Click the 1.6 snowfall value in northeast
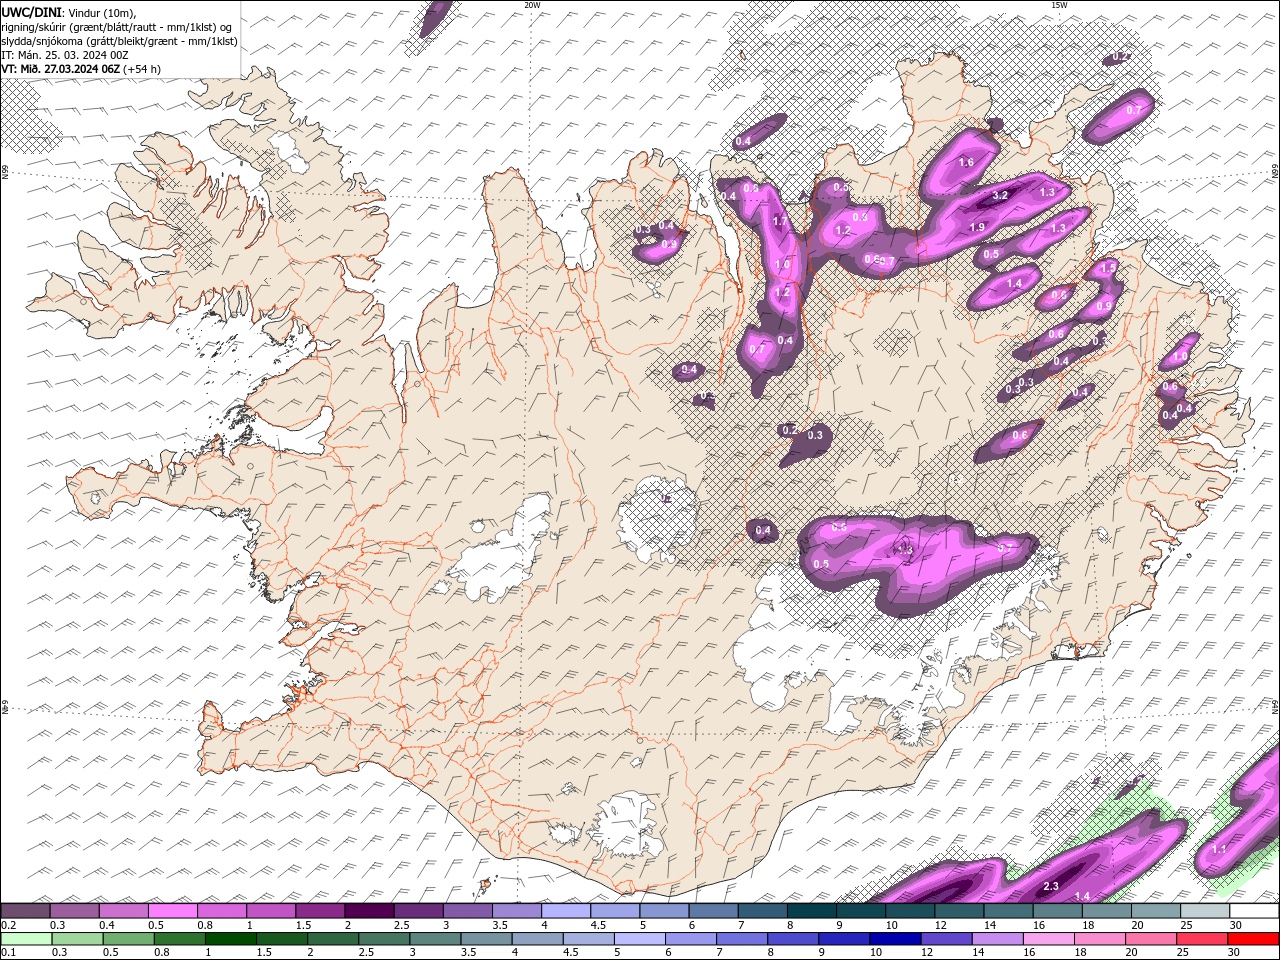The width and height of the screenshot is (1280, 960). (966, 162)
